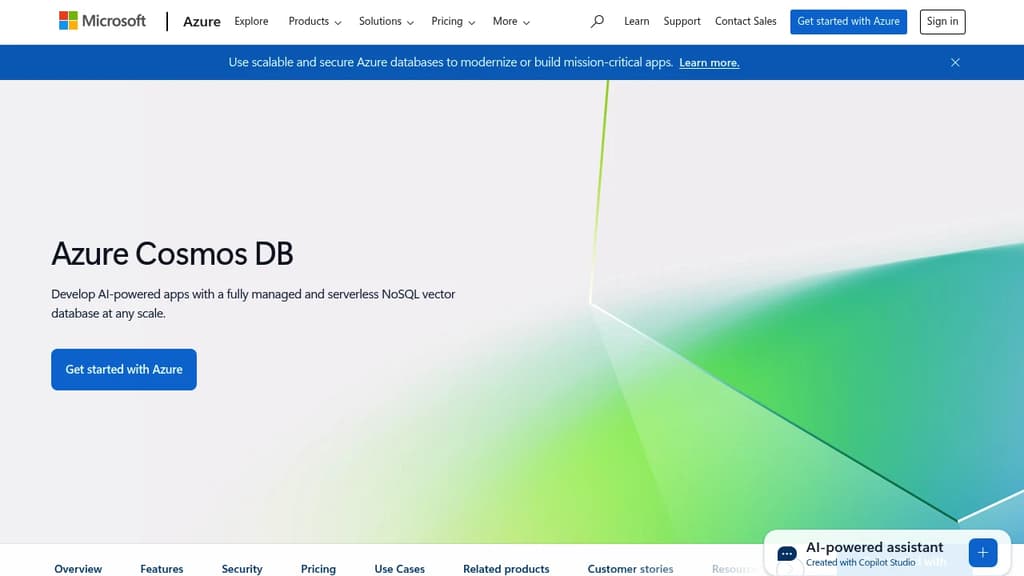Open the Azure home link

[202, 22]
